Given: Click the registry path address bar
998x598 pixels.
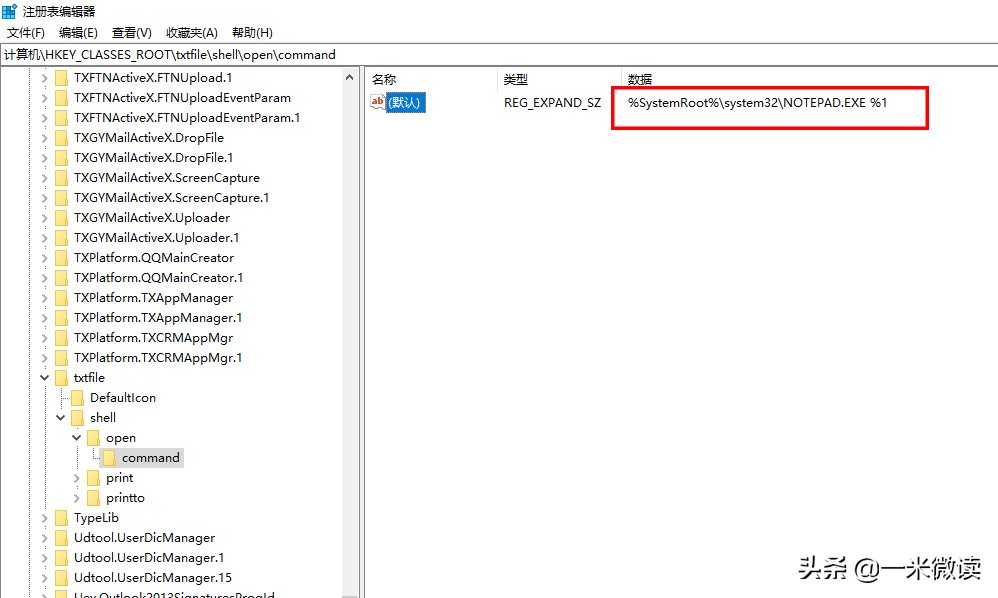Looking at the screenshot, I should click(x=499, y=55).
